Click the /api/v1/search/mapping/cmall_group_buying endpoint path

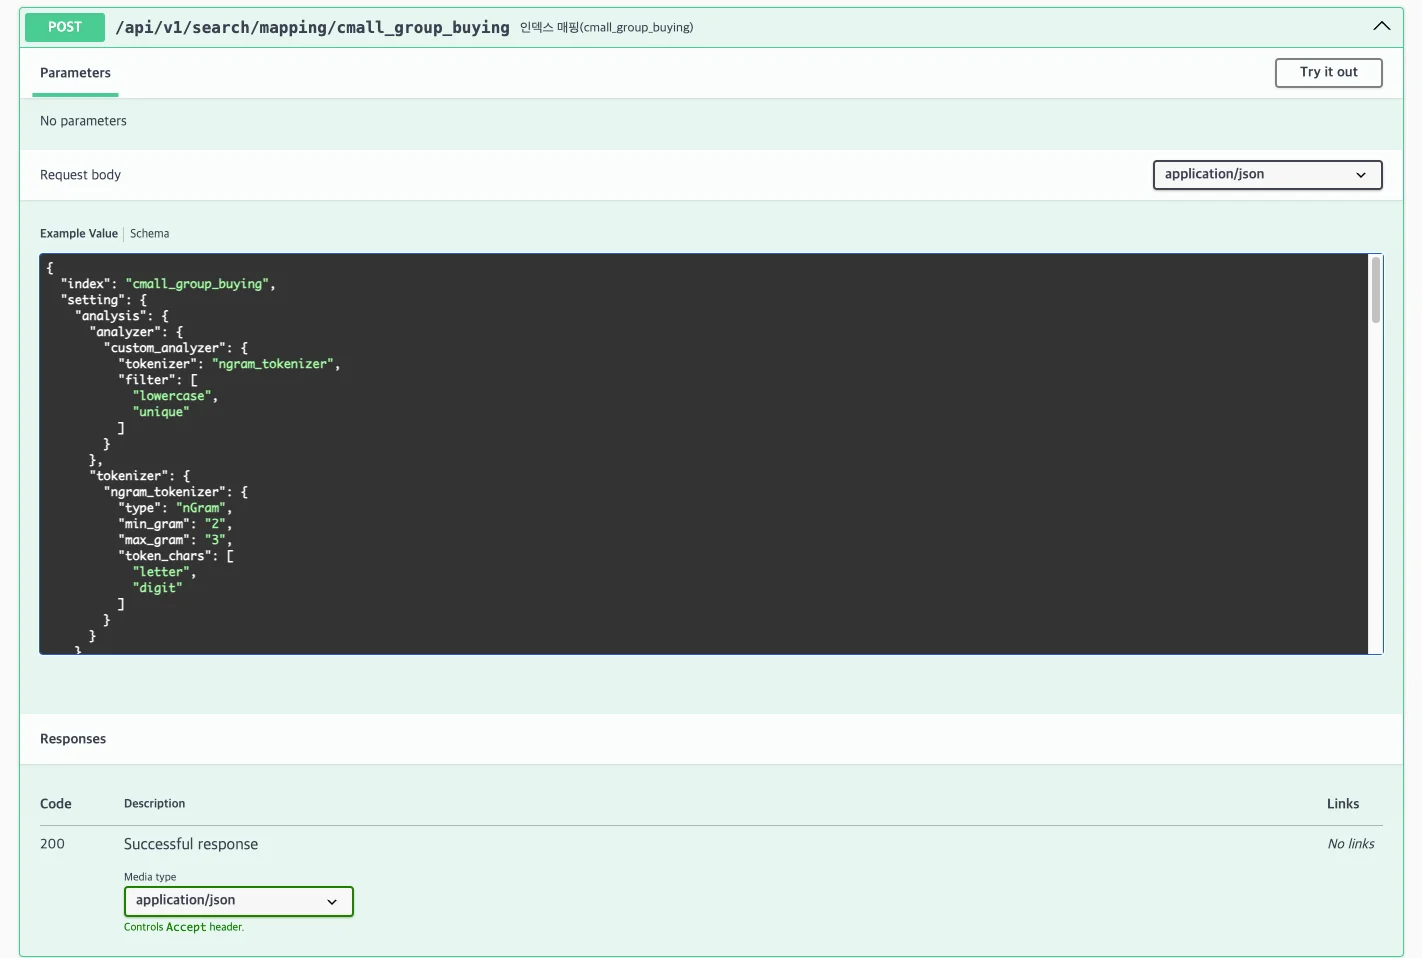(x=312, y=27)
